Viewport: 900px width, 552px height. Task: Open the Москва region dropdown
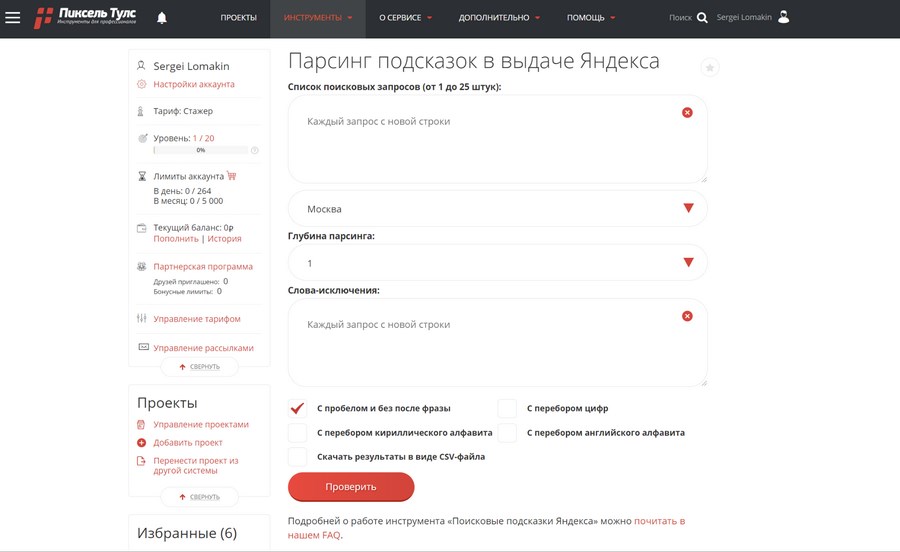pyautogui.click(x=498, y=209)
